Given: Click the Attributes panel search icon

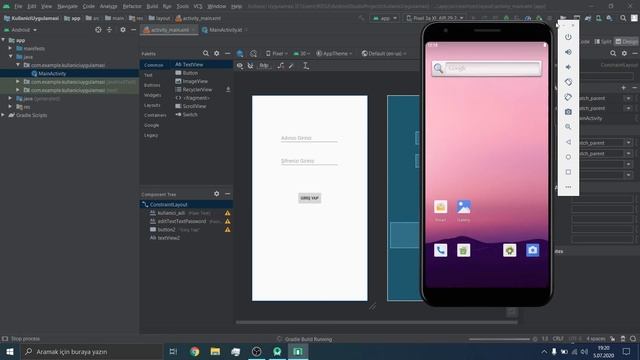Looking at the screenshot, I should (x=613, y=53).
